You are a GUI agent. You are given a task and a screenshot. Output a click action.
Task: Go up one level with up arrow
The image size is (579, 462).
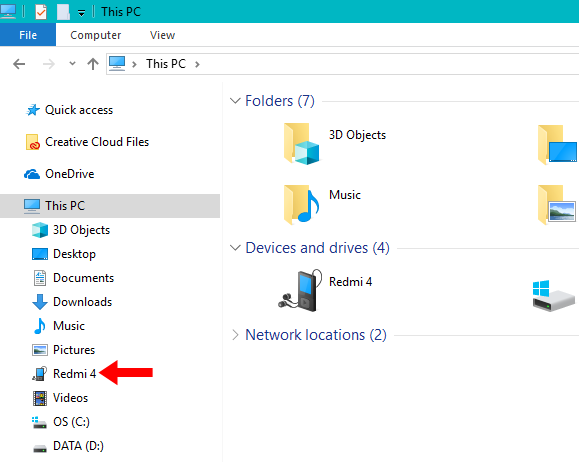click(93, 64)
